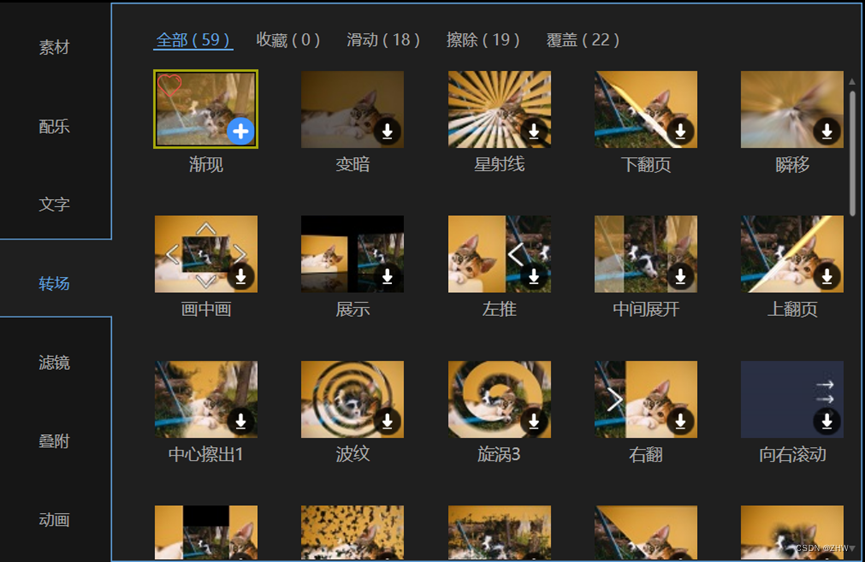Open the 滤镜 sidebar section

tap(54, 362)
